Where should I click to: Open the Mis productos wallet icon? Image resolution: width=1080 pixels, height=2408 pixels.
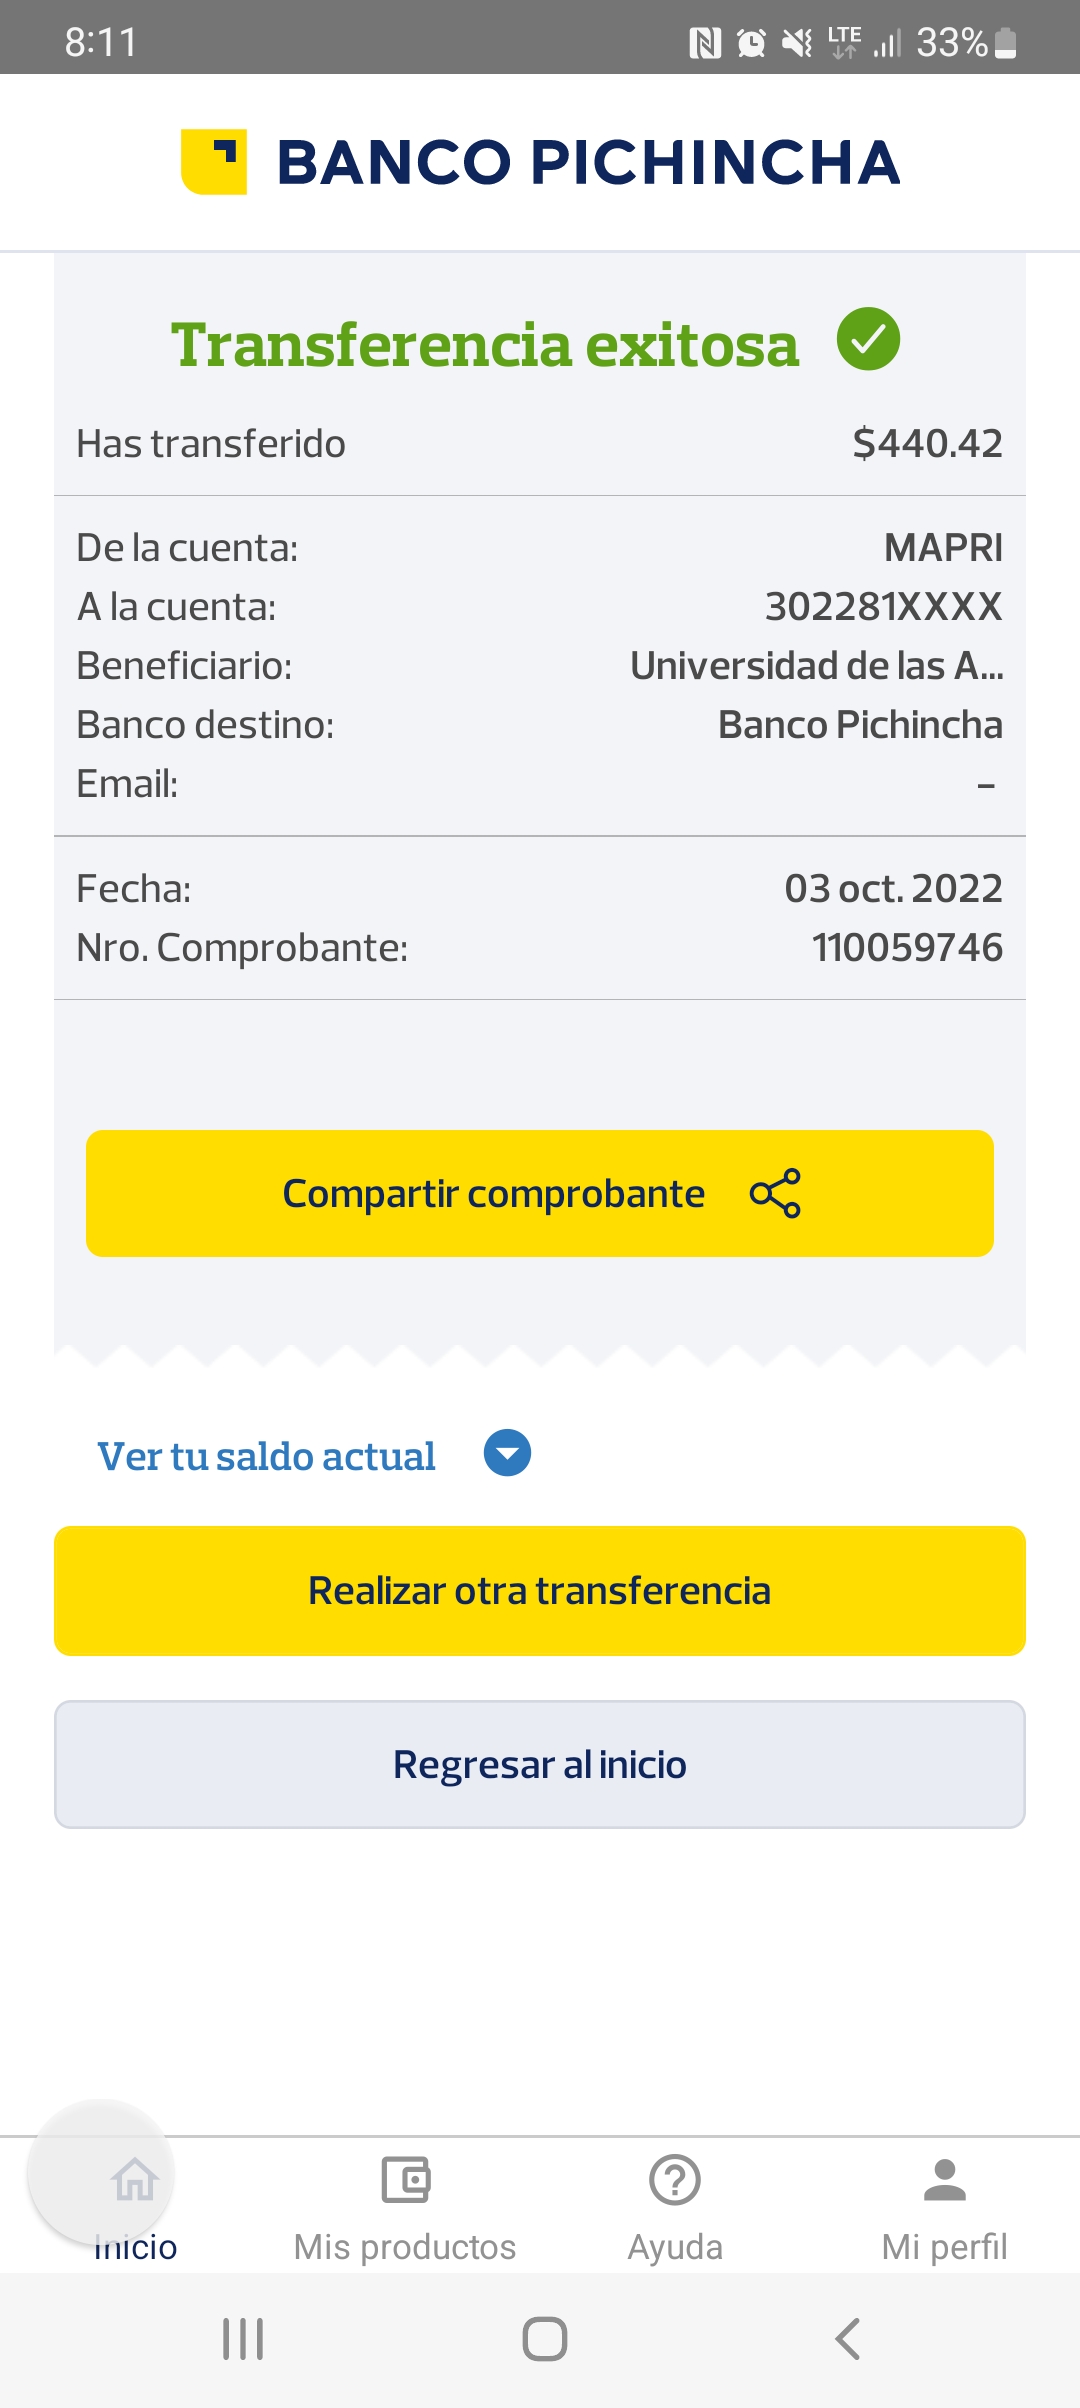[x=405, y=2180]
